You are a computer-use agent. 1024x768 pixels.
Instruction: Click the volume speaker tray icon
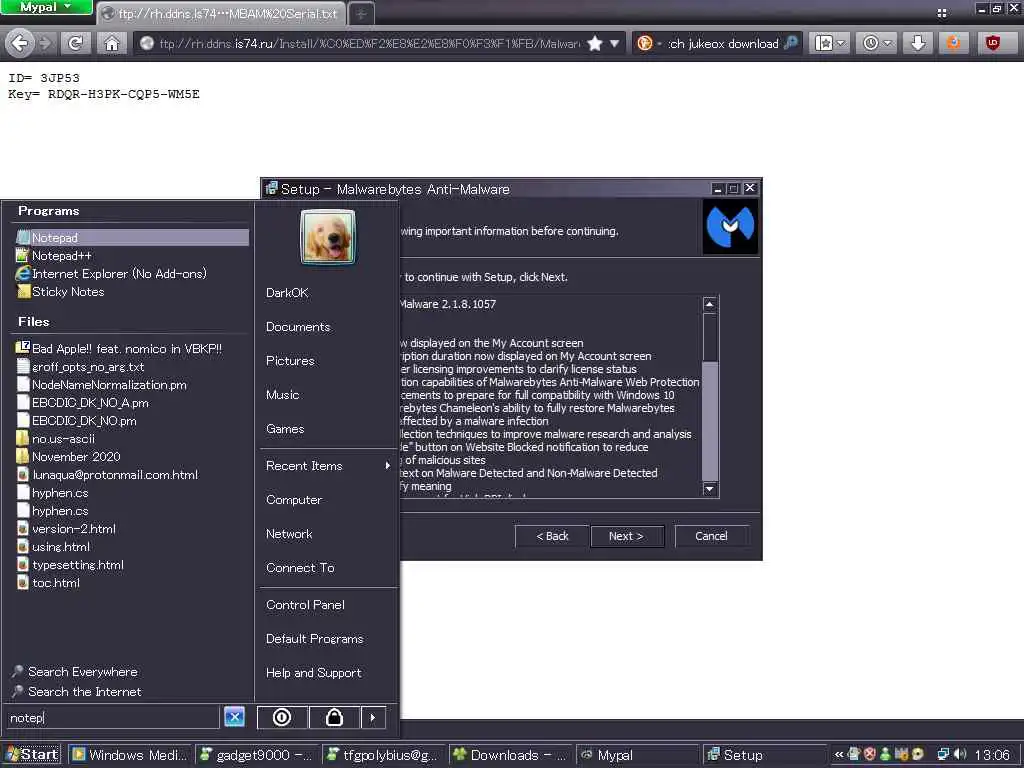[x=959, y=754]
